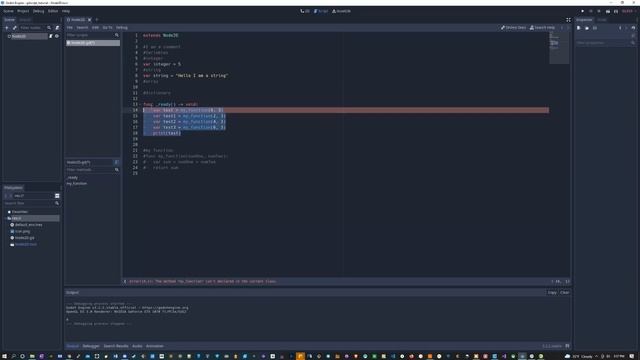Viewport: 640px width, 360px height.
Task: Play the edited scene
Action: coord(608,11)
